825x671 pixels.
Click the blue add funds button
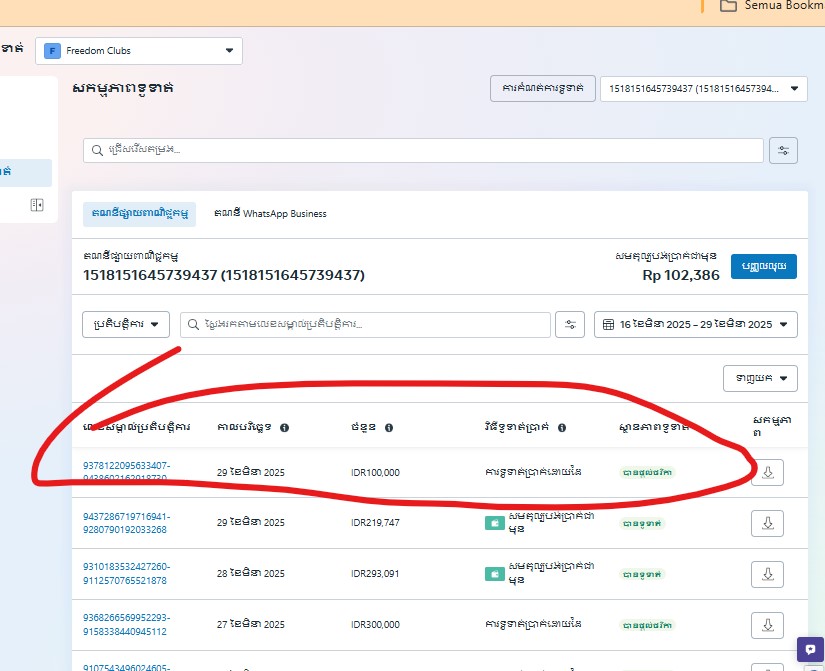pyautogui.click(x=763, y=266)
